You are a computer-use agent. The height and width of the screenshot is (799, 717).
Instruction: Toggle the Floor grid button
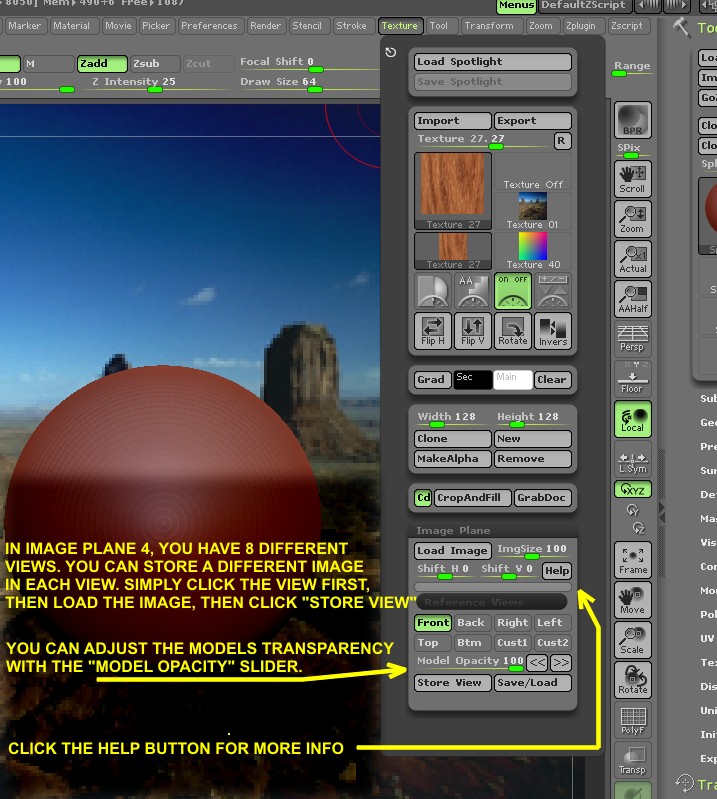[632, 379]
